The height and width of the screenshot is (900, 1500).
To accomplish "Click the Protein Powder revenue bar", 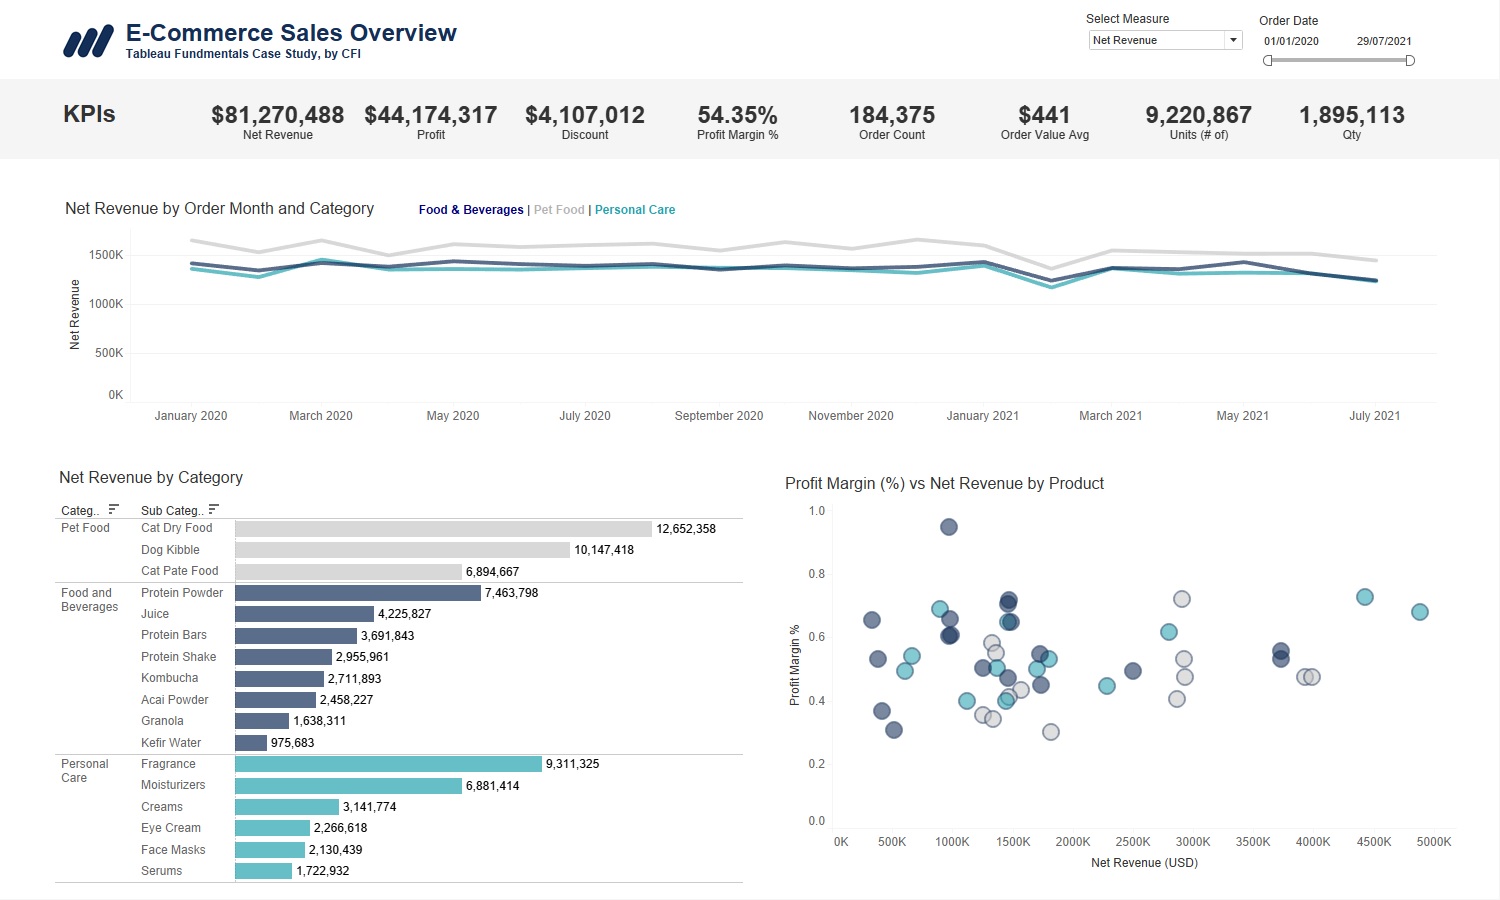I will pos(358,593).
